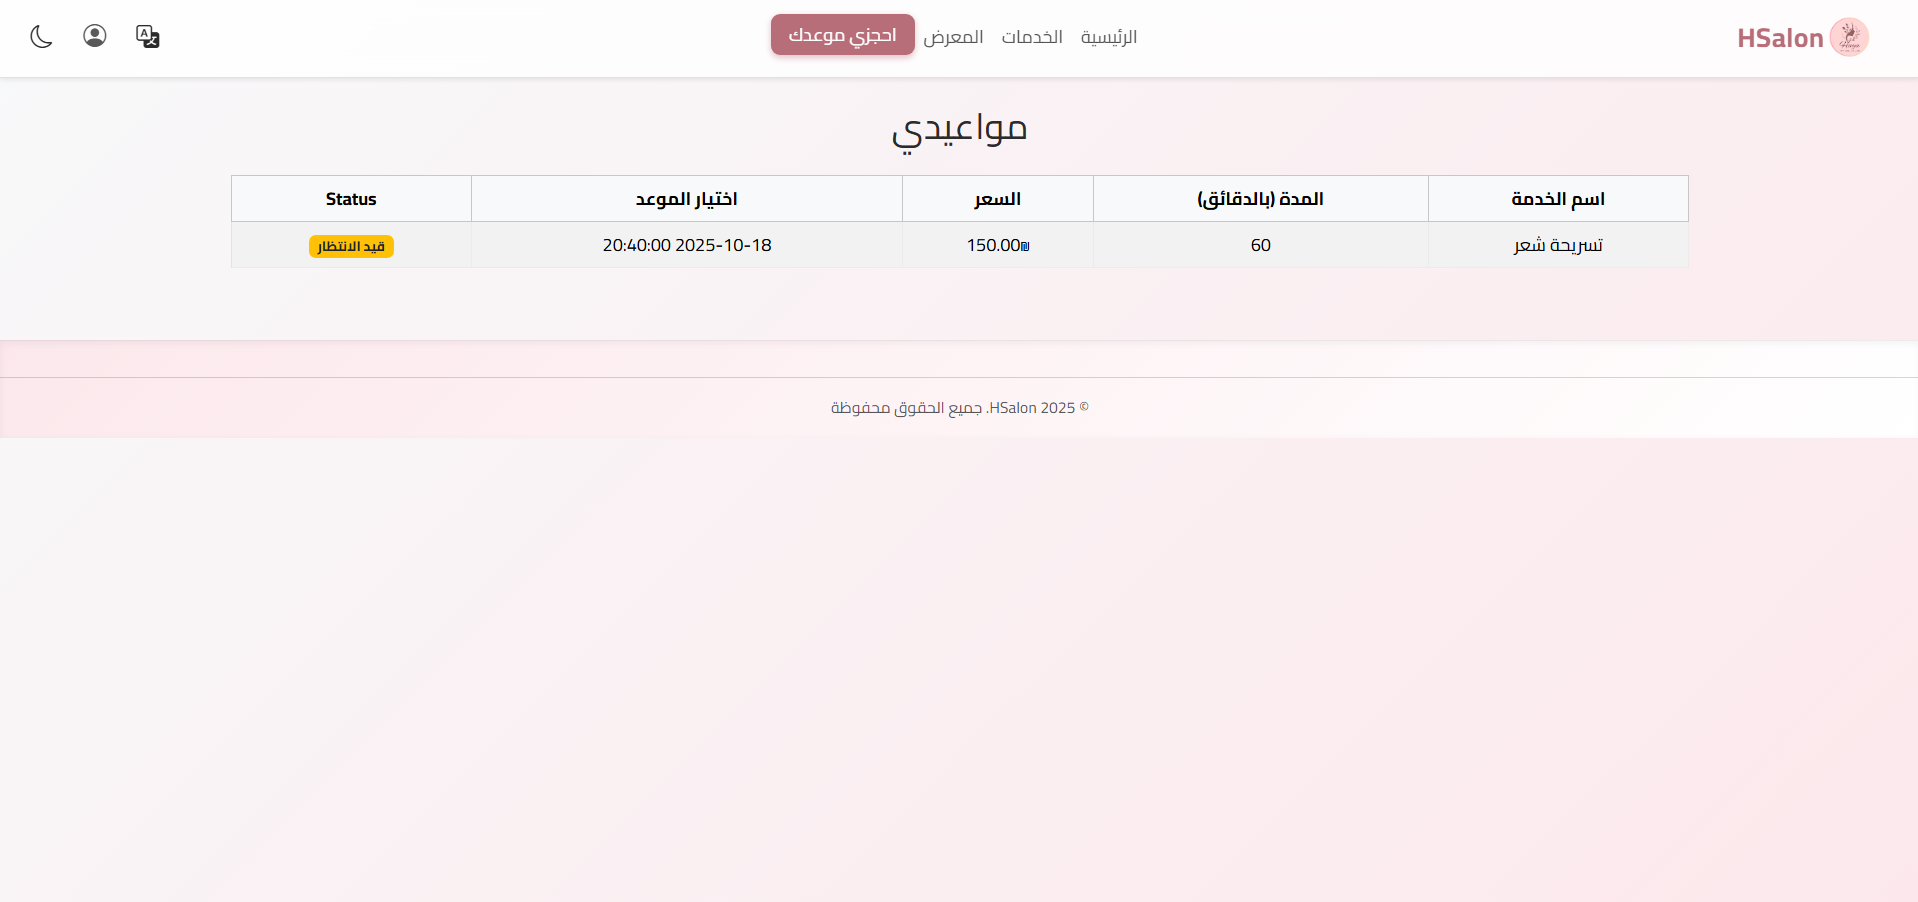Click the اسم الخدمة column header

point(1557,199)
